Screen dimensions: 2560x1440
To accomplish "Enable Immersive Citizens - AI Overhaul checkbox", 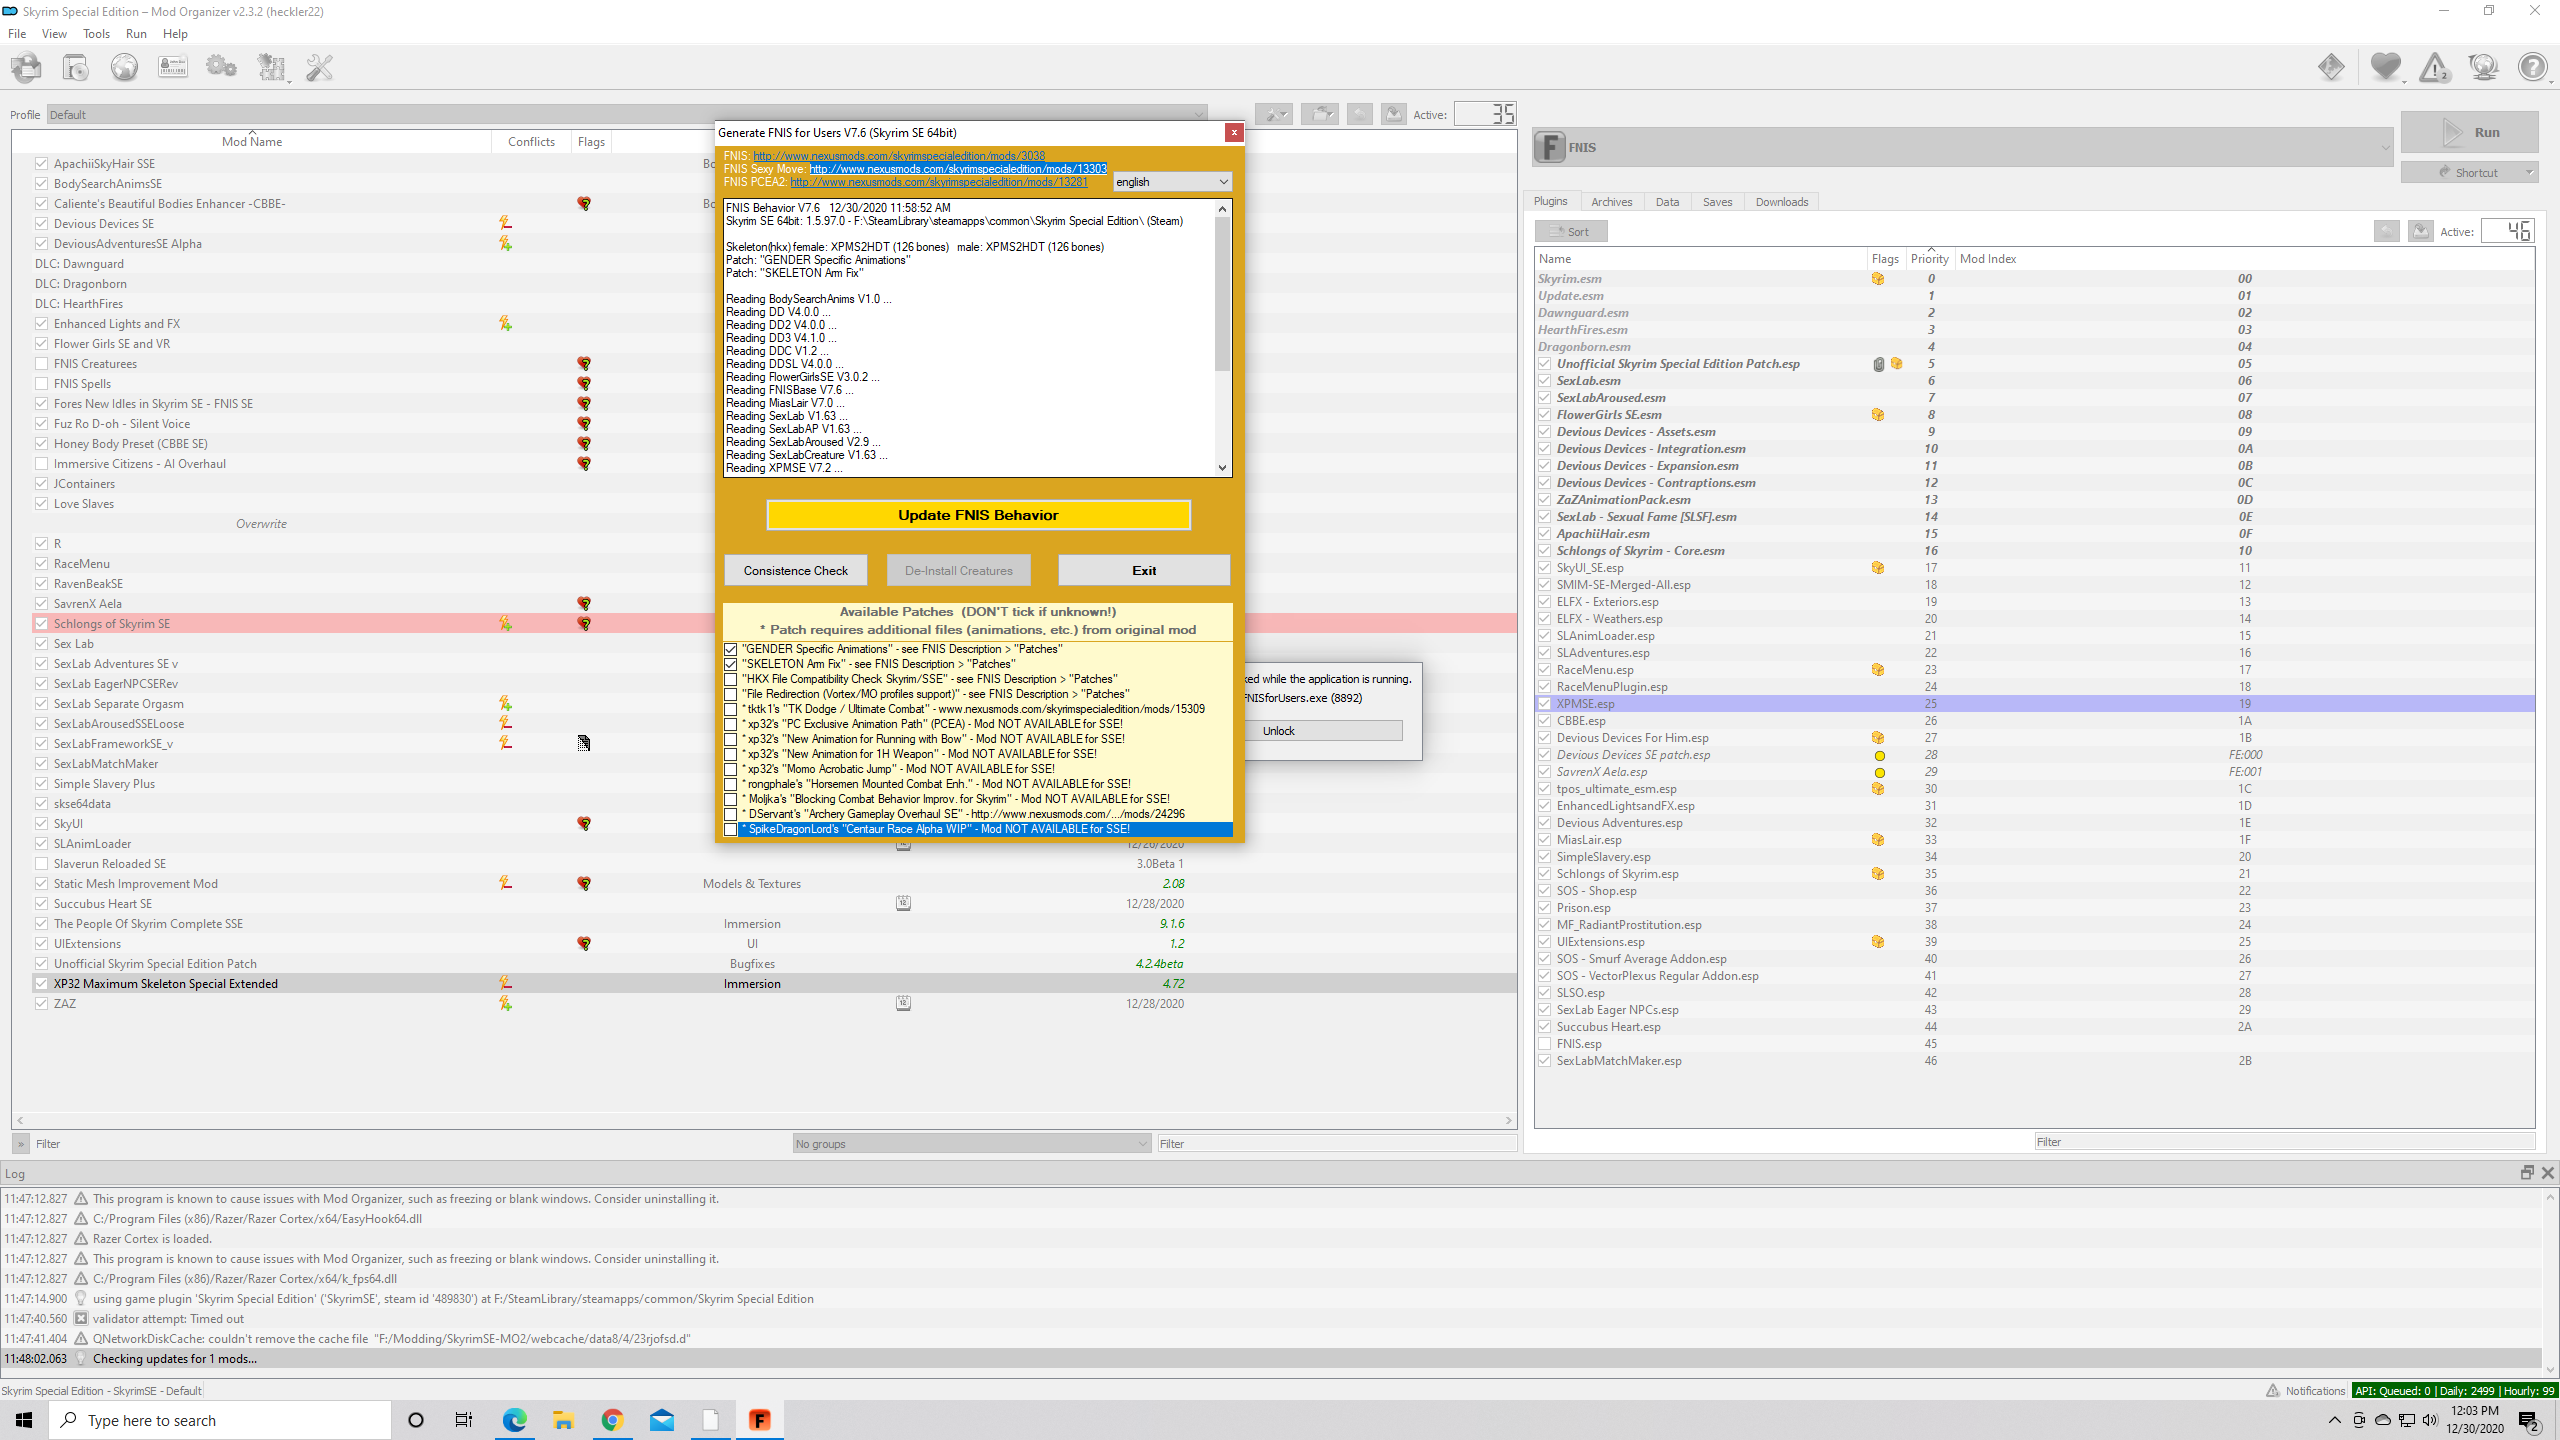I will [41, 464].
